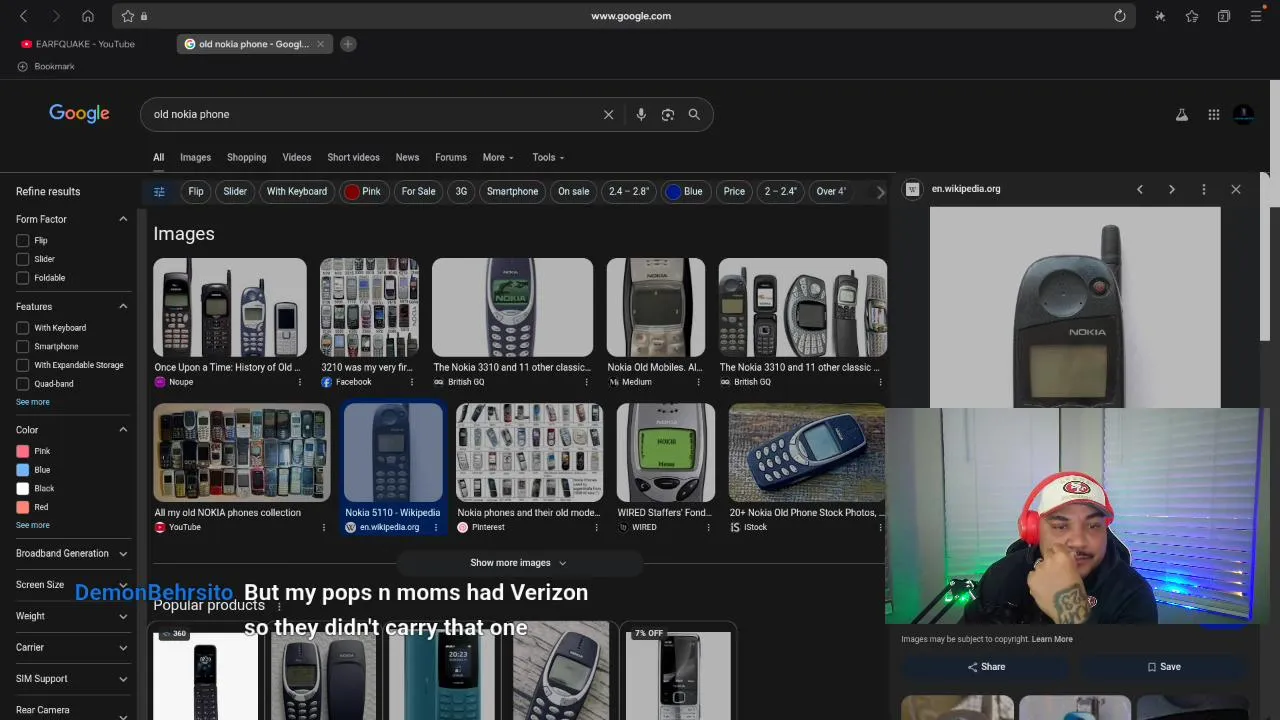
Task: Open the Google apps grid
Action: point(1214,115)
